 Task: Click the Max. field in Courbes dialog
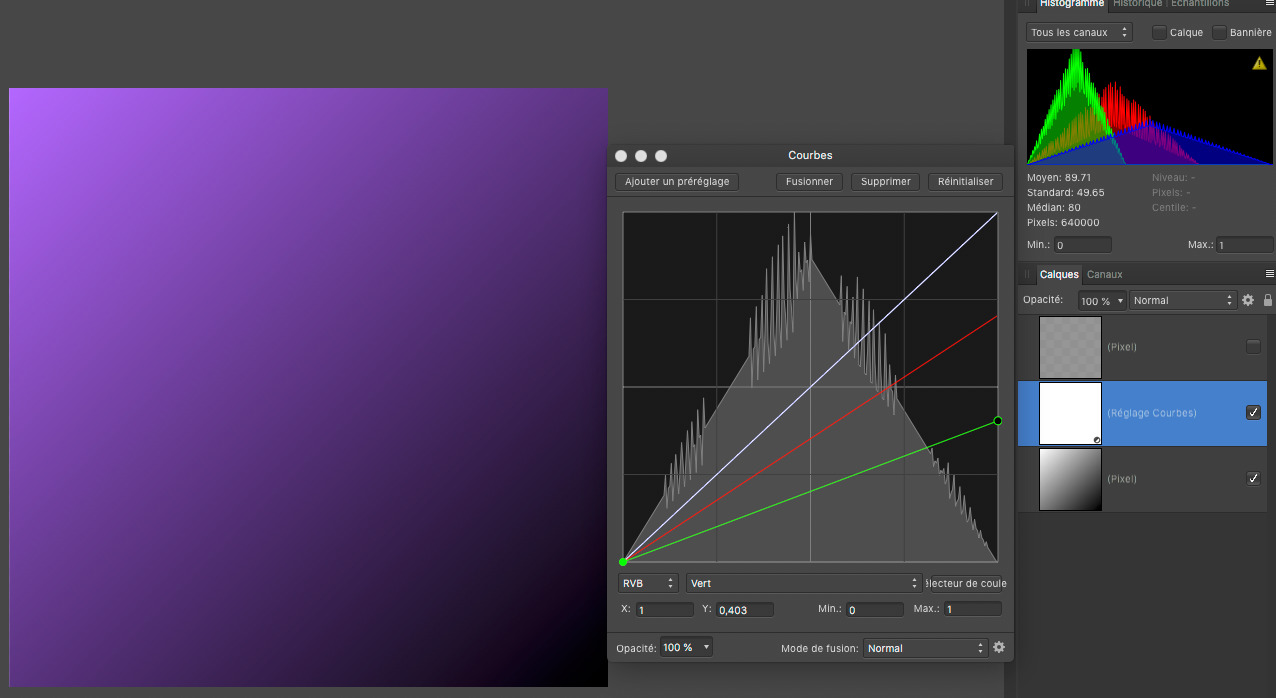(x=972, y=609)
